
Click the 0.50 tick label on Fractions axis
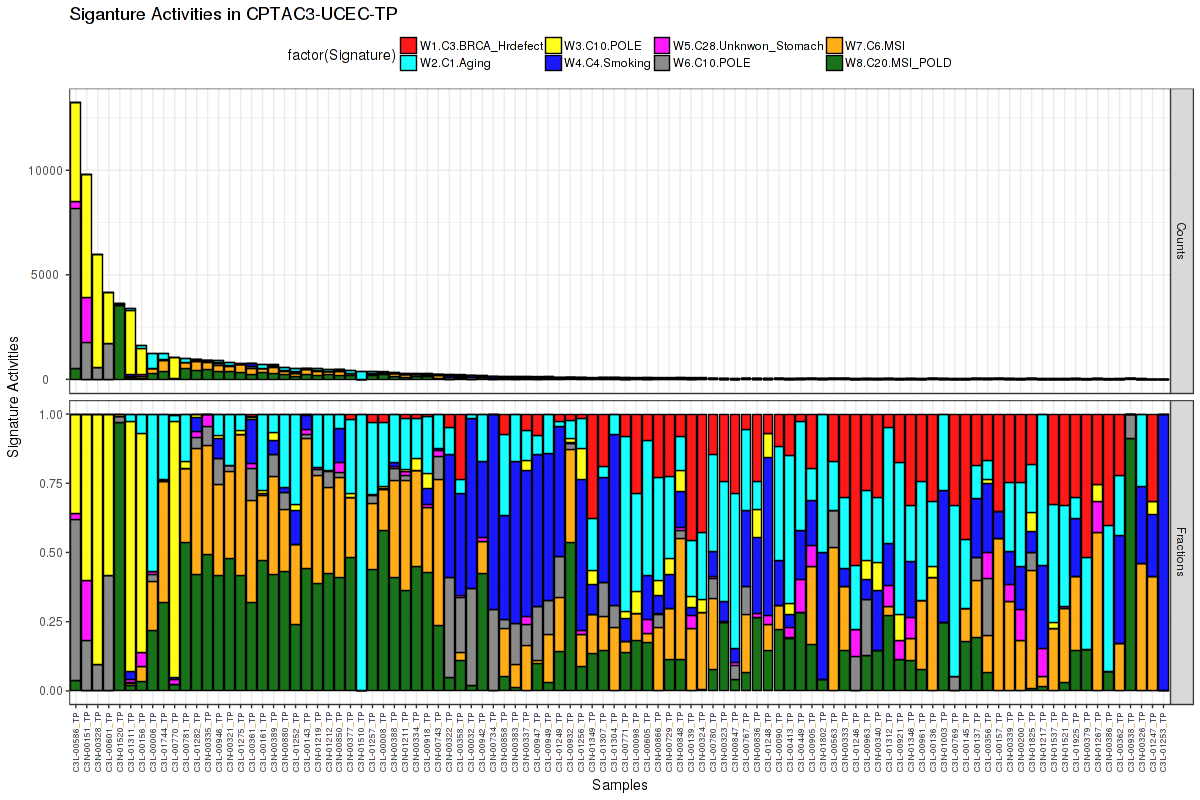pos(50,552)
